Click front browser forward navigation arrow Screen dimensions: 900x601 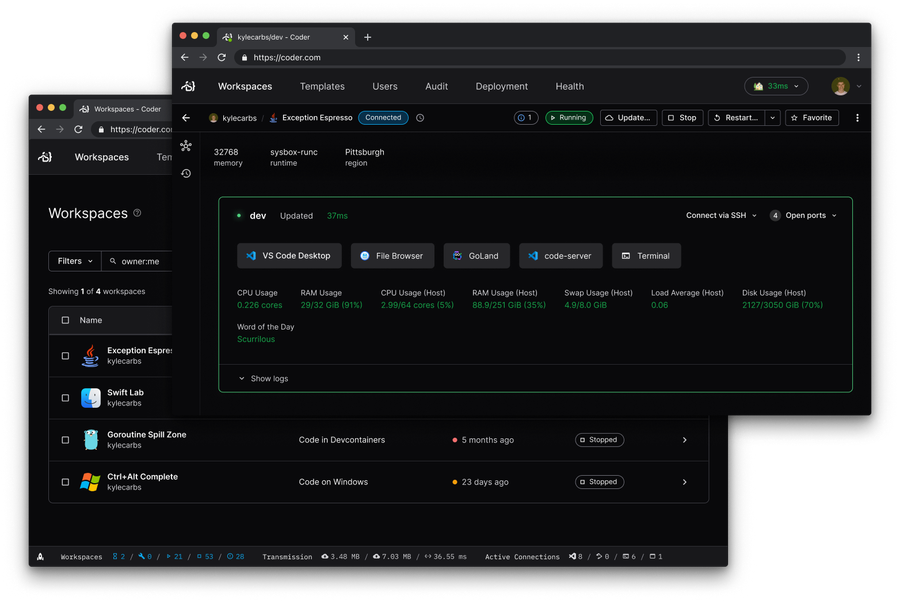click(203, 57)
